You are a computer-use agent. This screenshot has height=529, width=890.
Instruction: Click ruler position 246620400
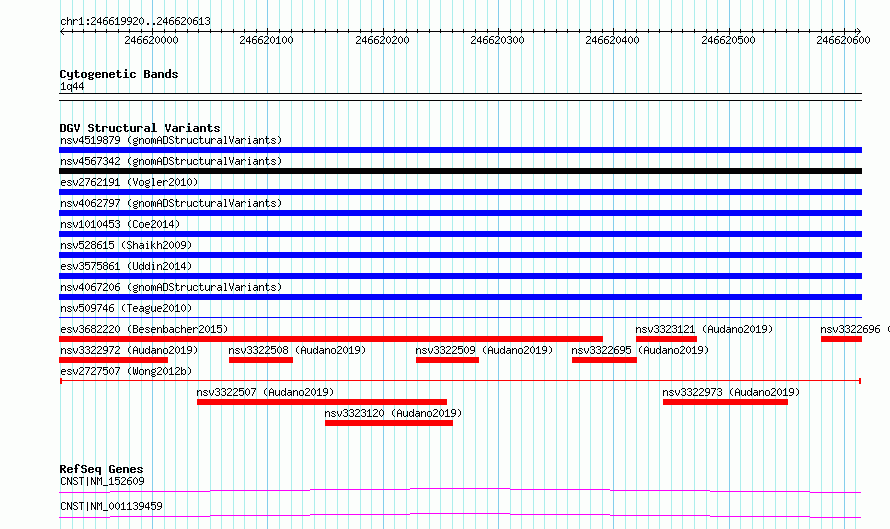[612, 40]
